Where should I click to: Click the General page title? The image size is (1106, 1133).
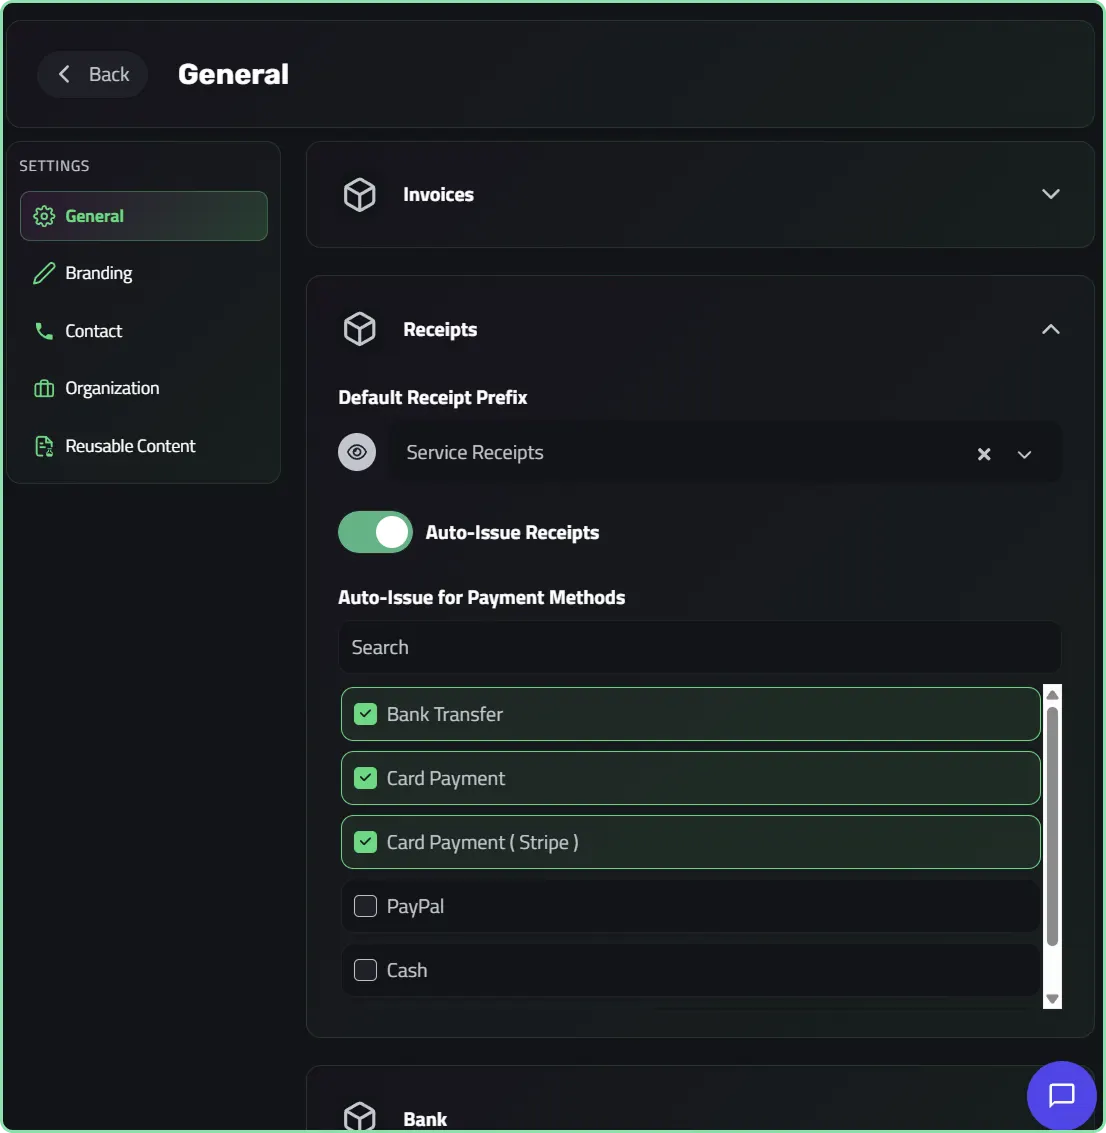[x=233, y=74]
